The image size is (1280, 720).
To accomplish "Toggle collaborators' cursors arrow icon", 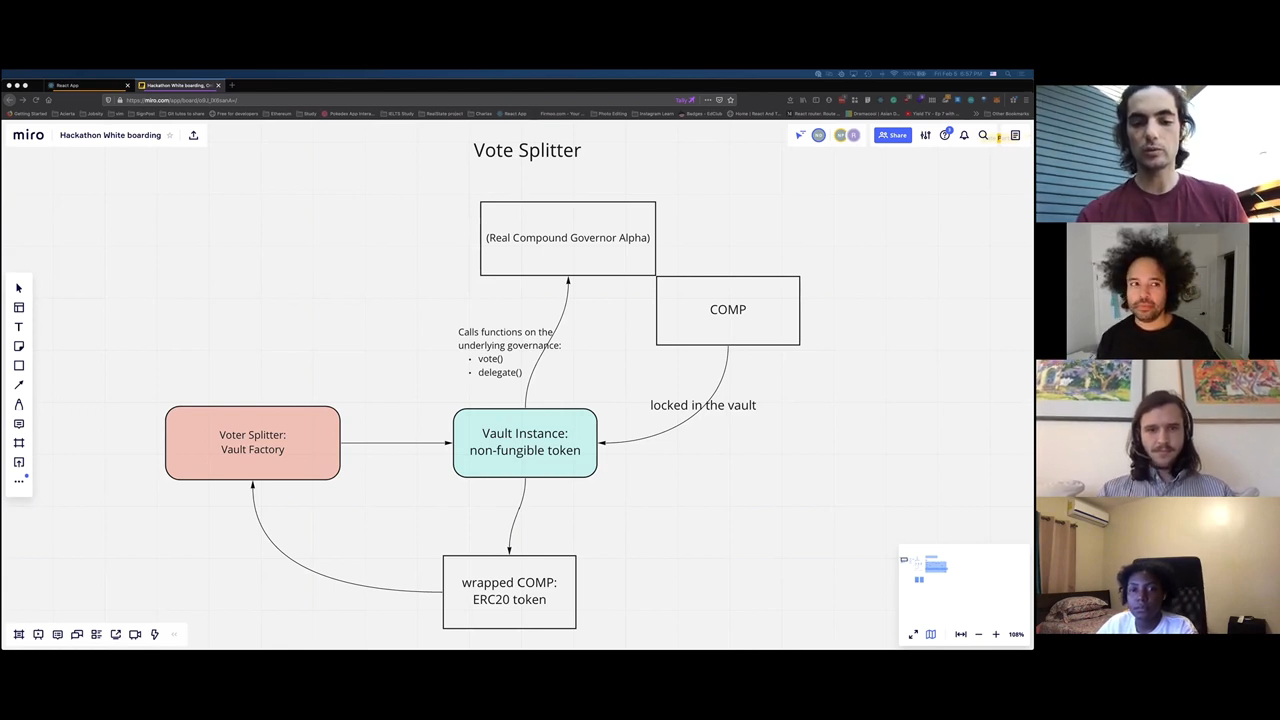I will coord(800,135).
